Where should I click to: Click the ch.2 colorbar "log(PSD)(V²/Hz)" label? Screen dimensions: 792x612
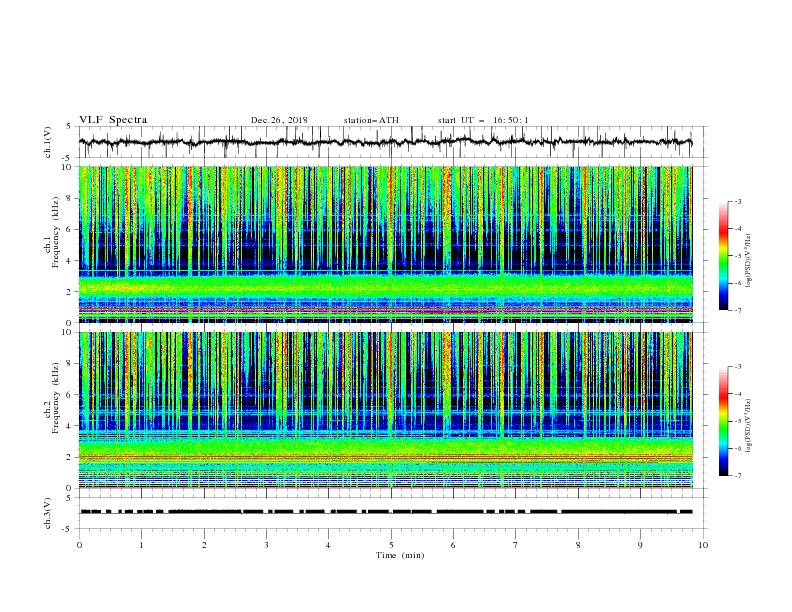click(749, 426)
